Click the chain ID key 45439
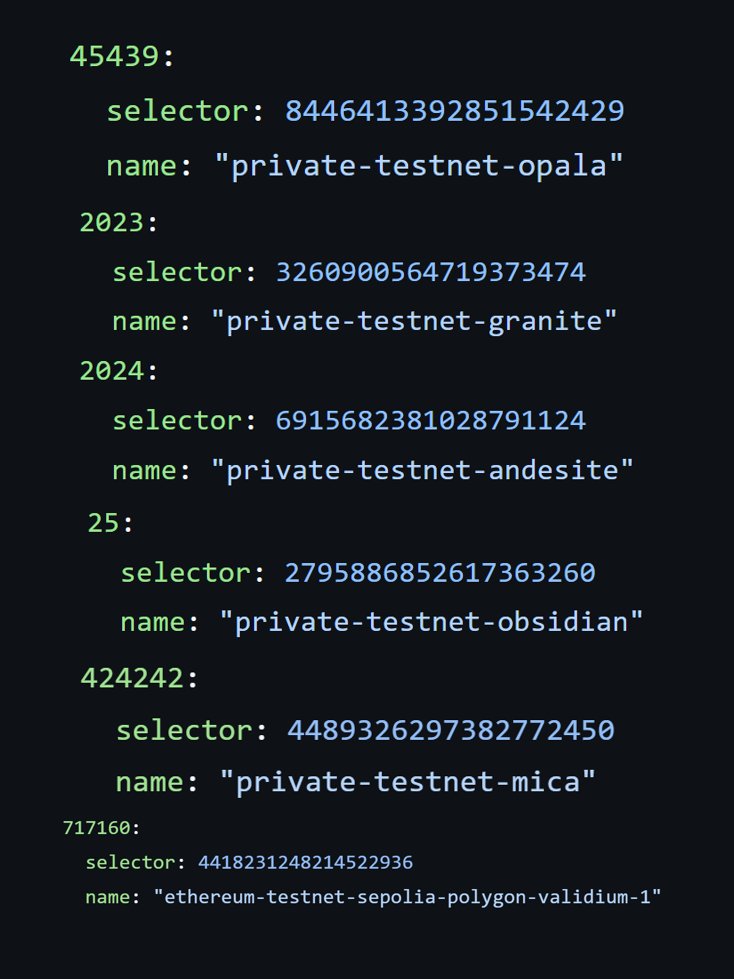The width and height of the screenshot is (734, 979). click(114, 56)
